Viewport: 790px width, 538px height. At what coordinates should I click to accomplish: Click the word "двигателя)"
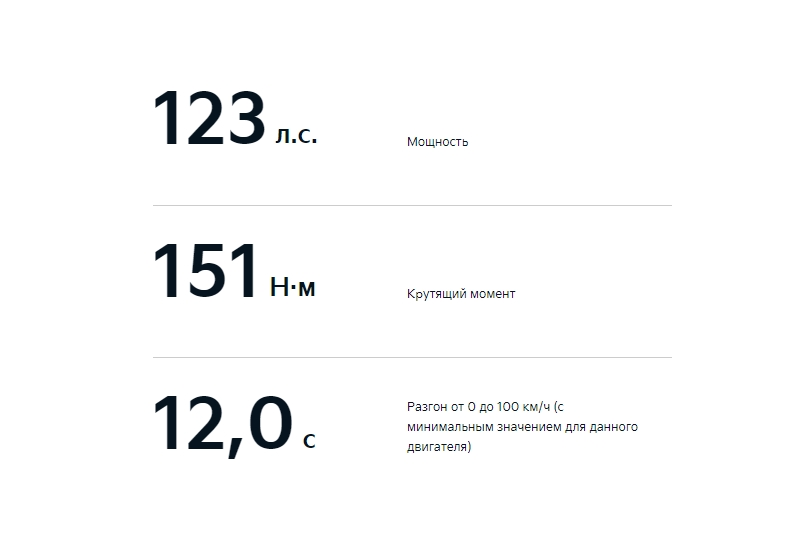439,447
